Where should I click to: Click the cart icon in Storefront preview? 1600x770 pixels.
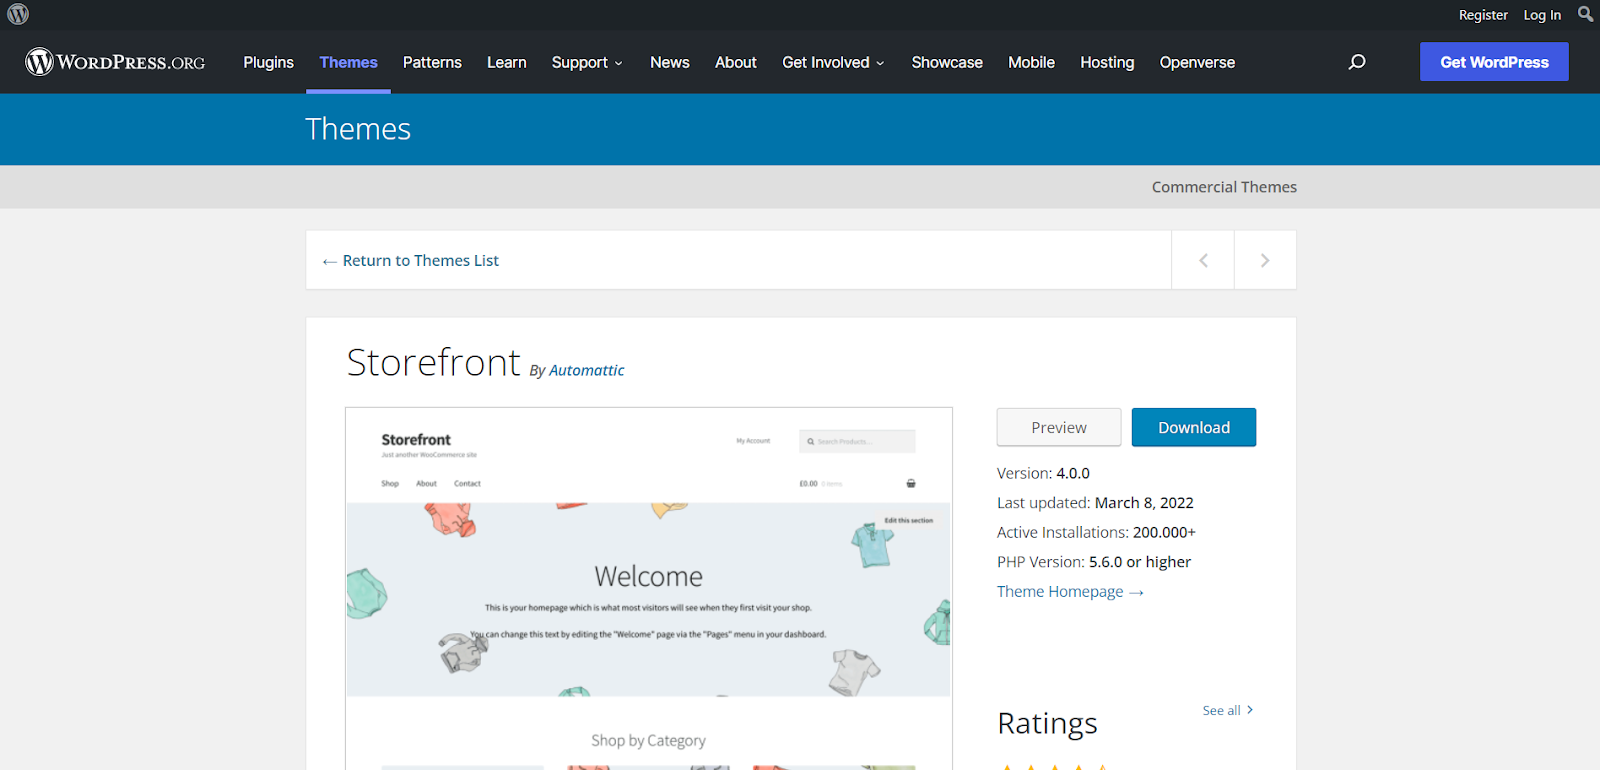(911, 483)
